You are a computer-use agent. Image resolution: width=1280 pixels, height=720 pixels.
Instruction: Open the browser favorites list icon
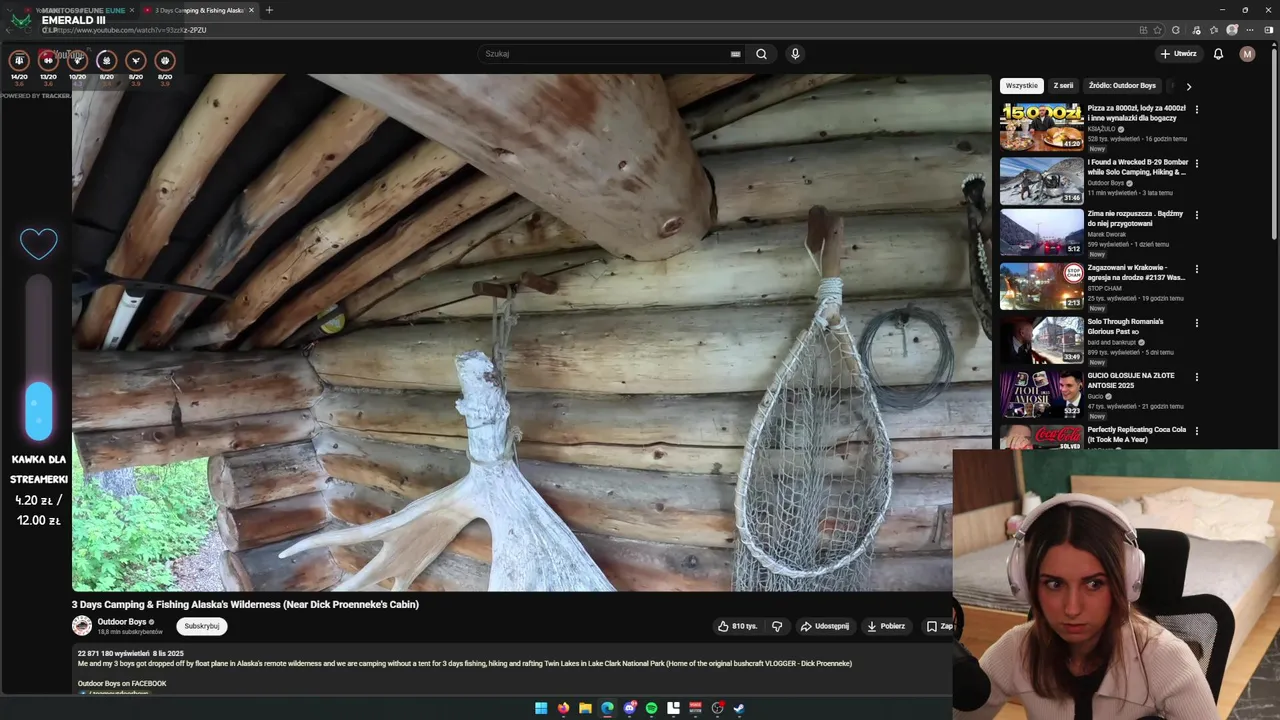tap(1214, 30)
